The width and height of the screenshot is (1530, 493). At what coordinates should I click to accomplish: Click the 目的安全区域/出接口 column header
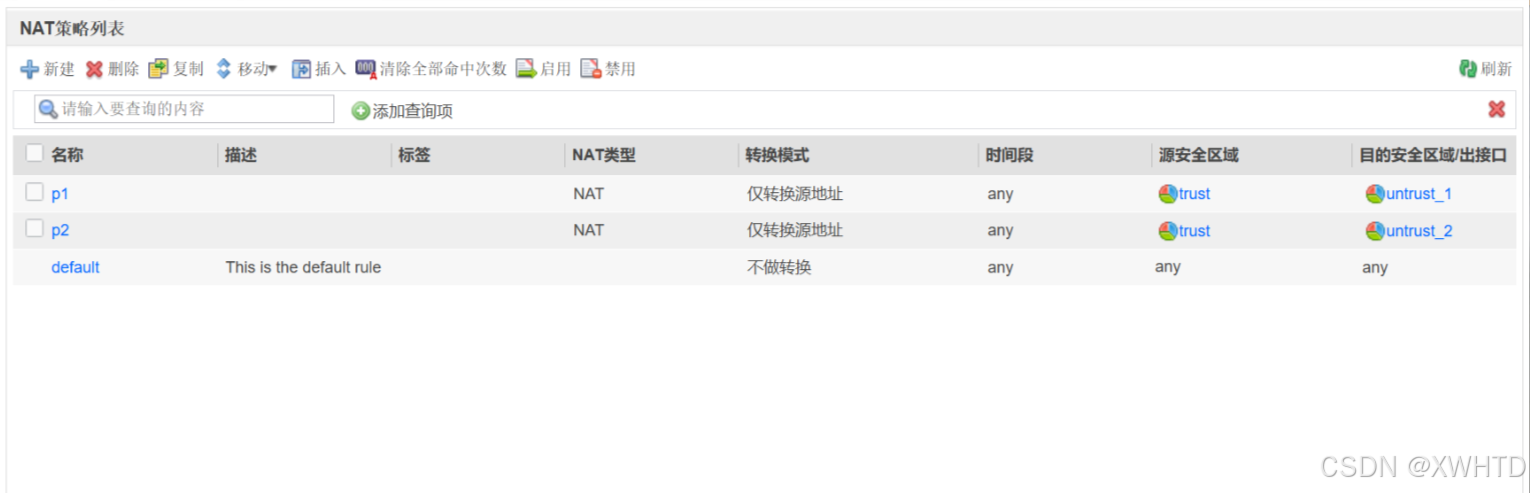click(1433, 155)
